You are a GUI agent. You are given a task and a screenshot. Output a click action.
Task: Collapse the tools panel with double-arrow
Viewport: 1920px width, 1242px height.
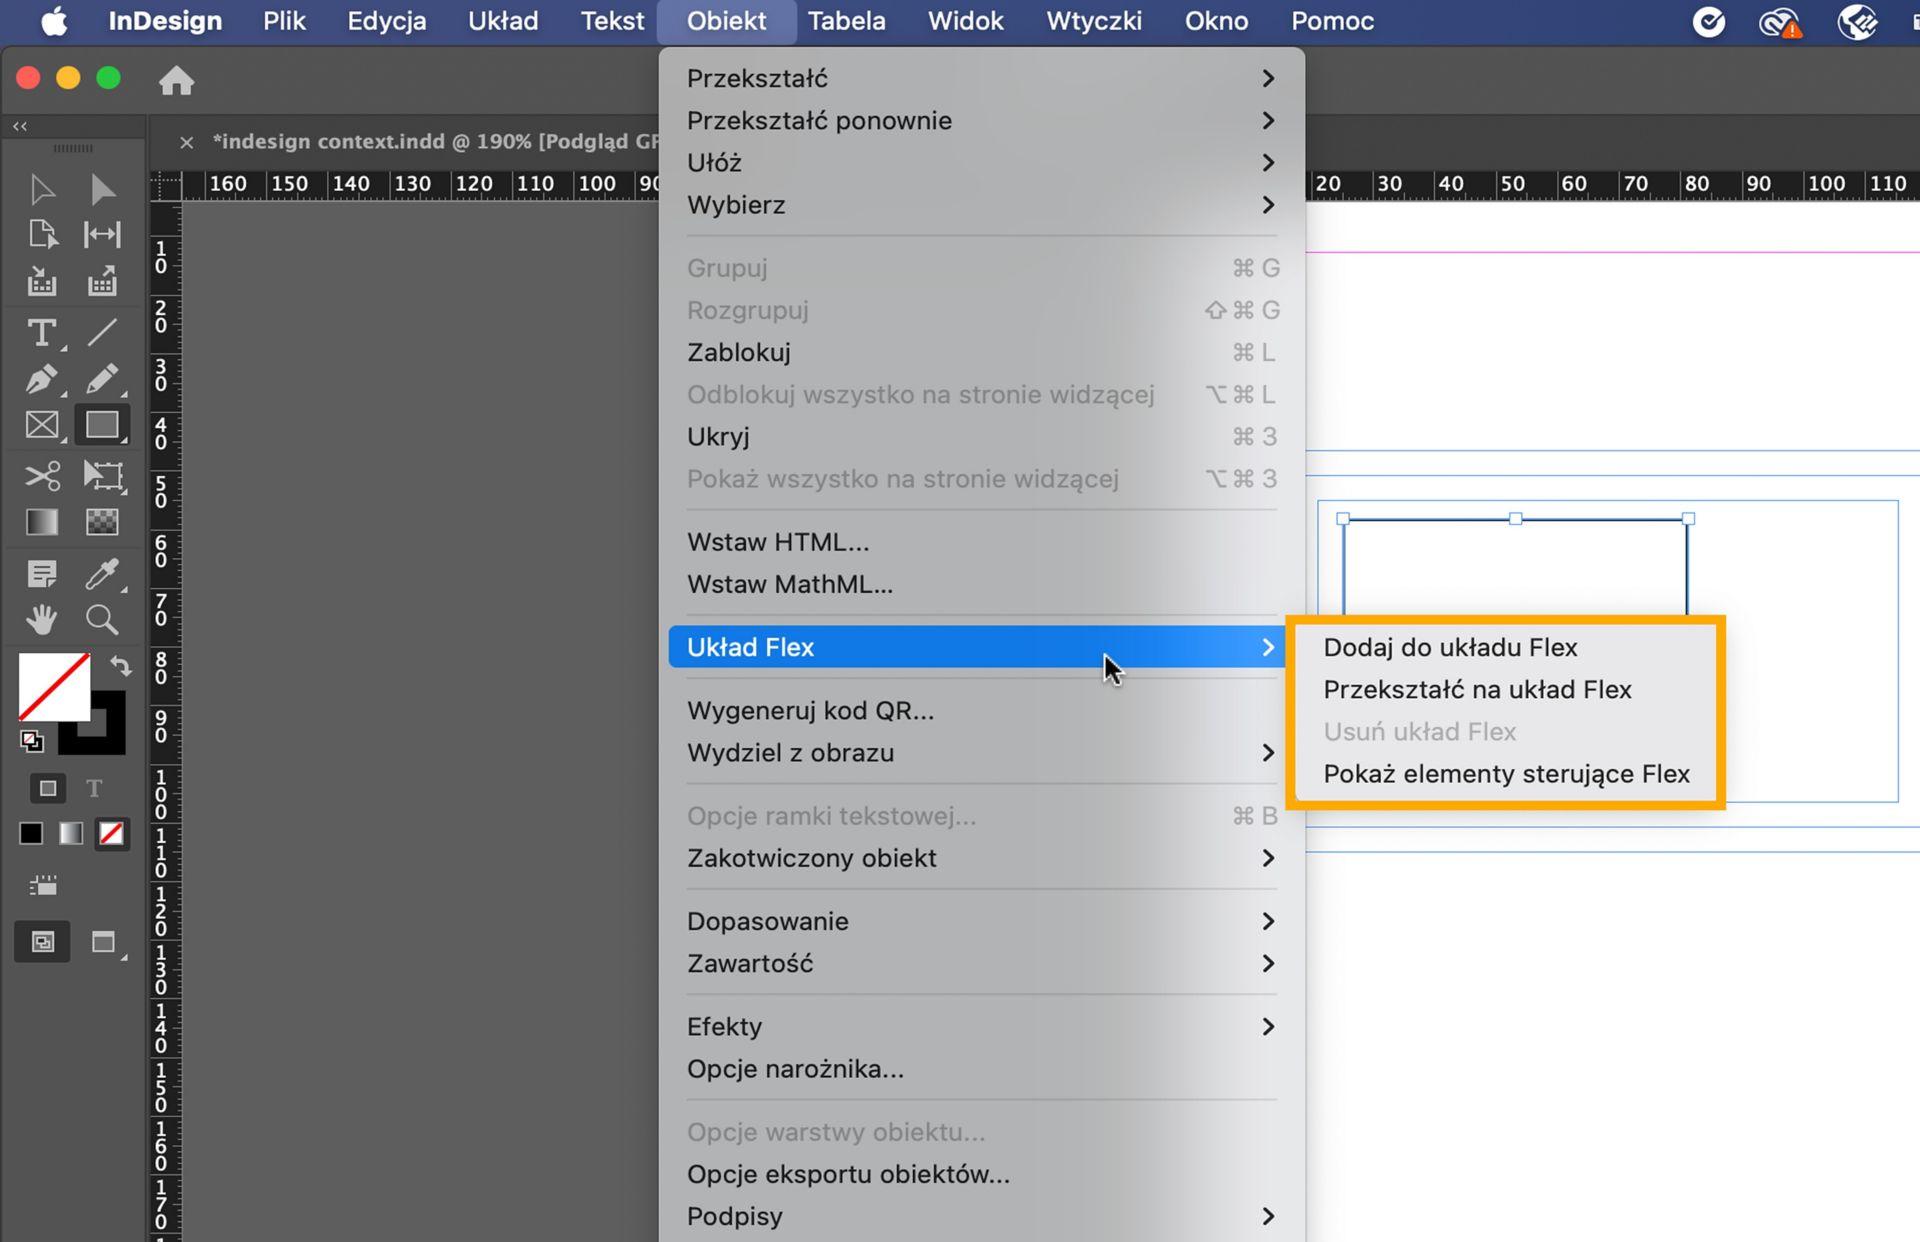pos(18,126)
